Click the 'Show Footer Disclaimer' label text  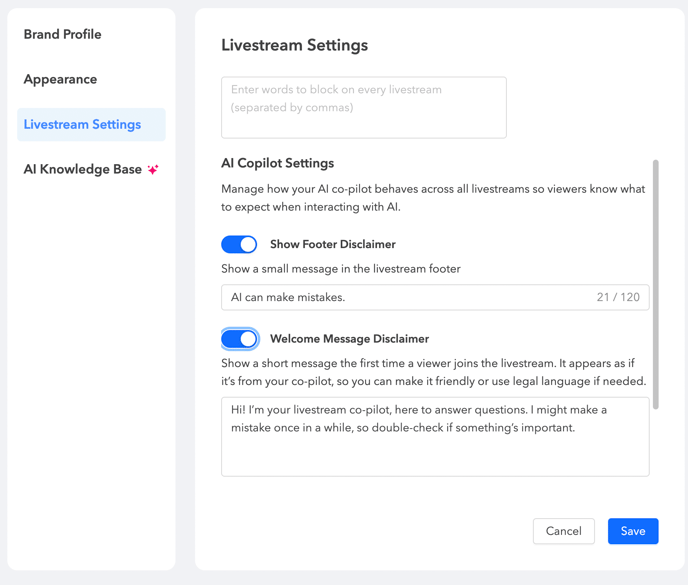click(332, 244)
